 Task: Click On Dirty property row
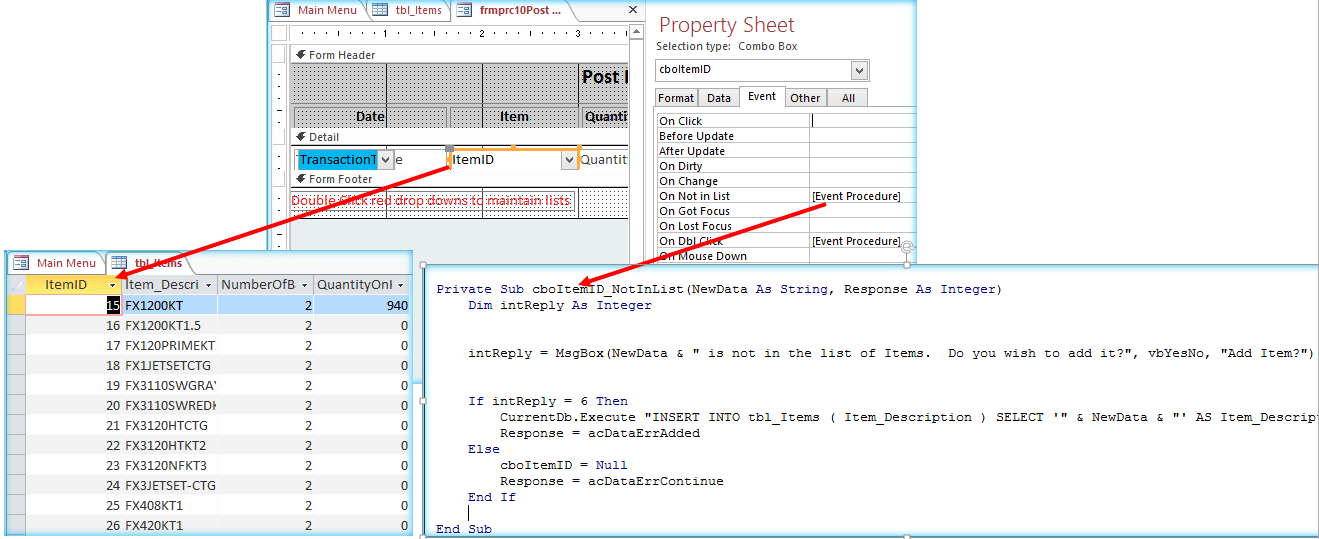pyautogui.click(x=786, y=165)
